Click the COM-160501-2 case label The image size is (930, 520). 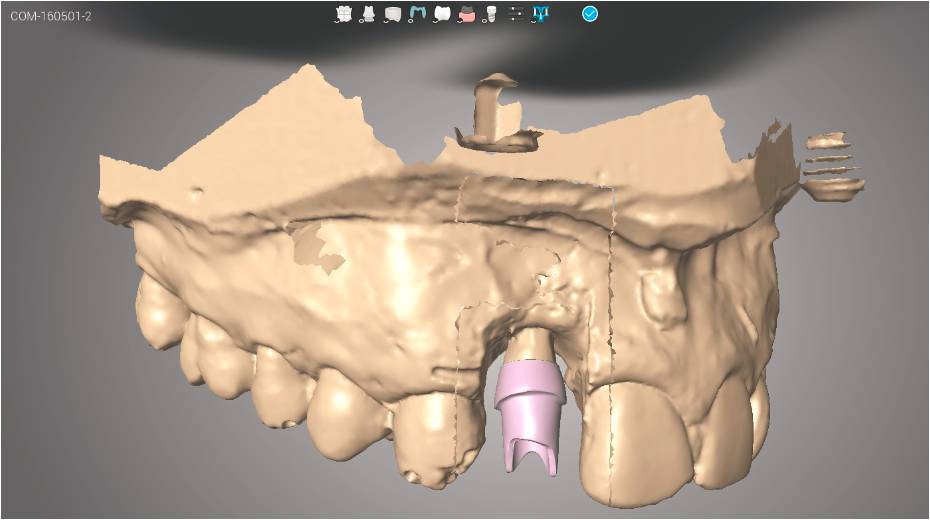(x=51, y=16)
